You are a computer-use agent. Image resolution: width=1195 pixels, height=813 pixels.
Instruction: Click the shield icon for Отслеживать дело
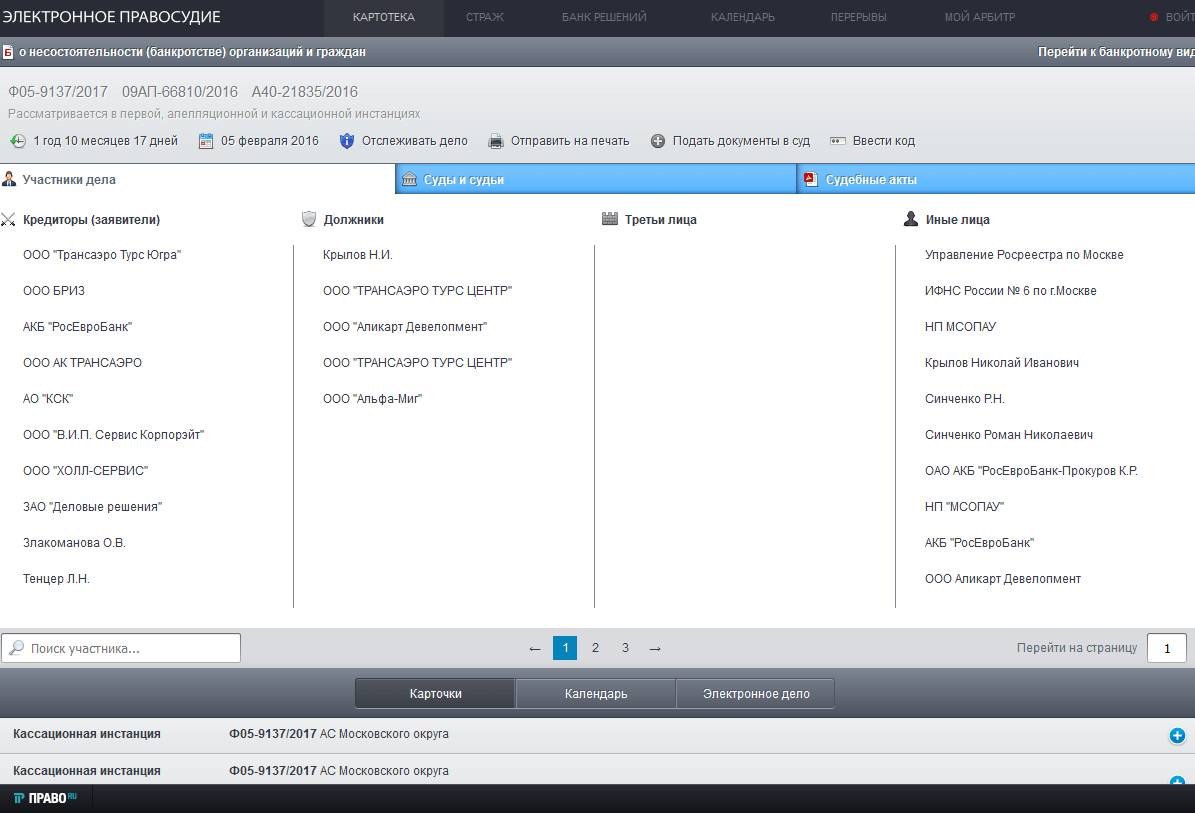click(x=347, y=141)
